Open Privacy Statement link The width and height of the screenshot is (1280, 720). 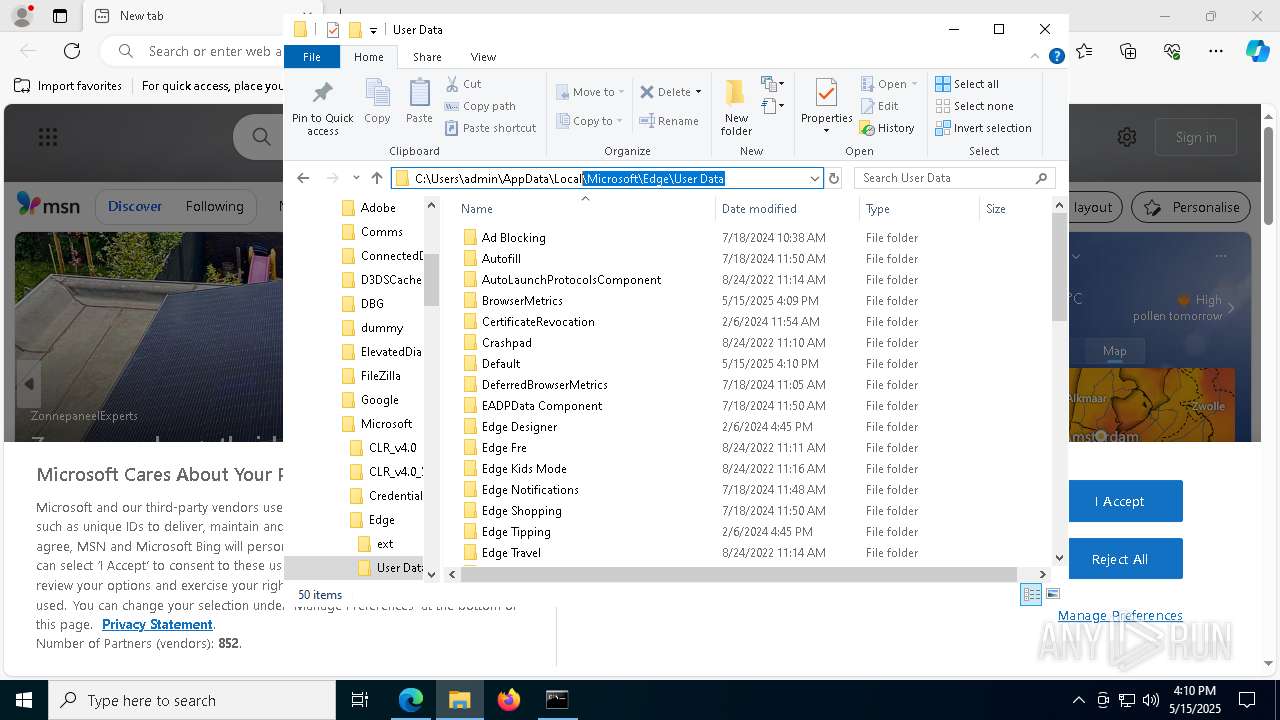click(157, 624)
